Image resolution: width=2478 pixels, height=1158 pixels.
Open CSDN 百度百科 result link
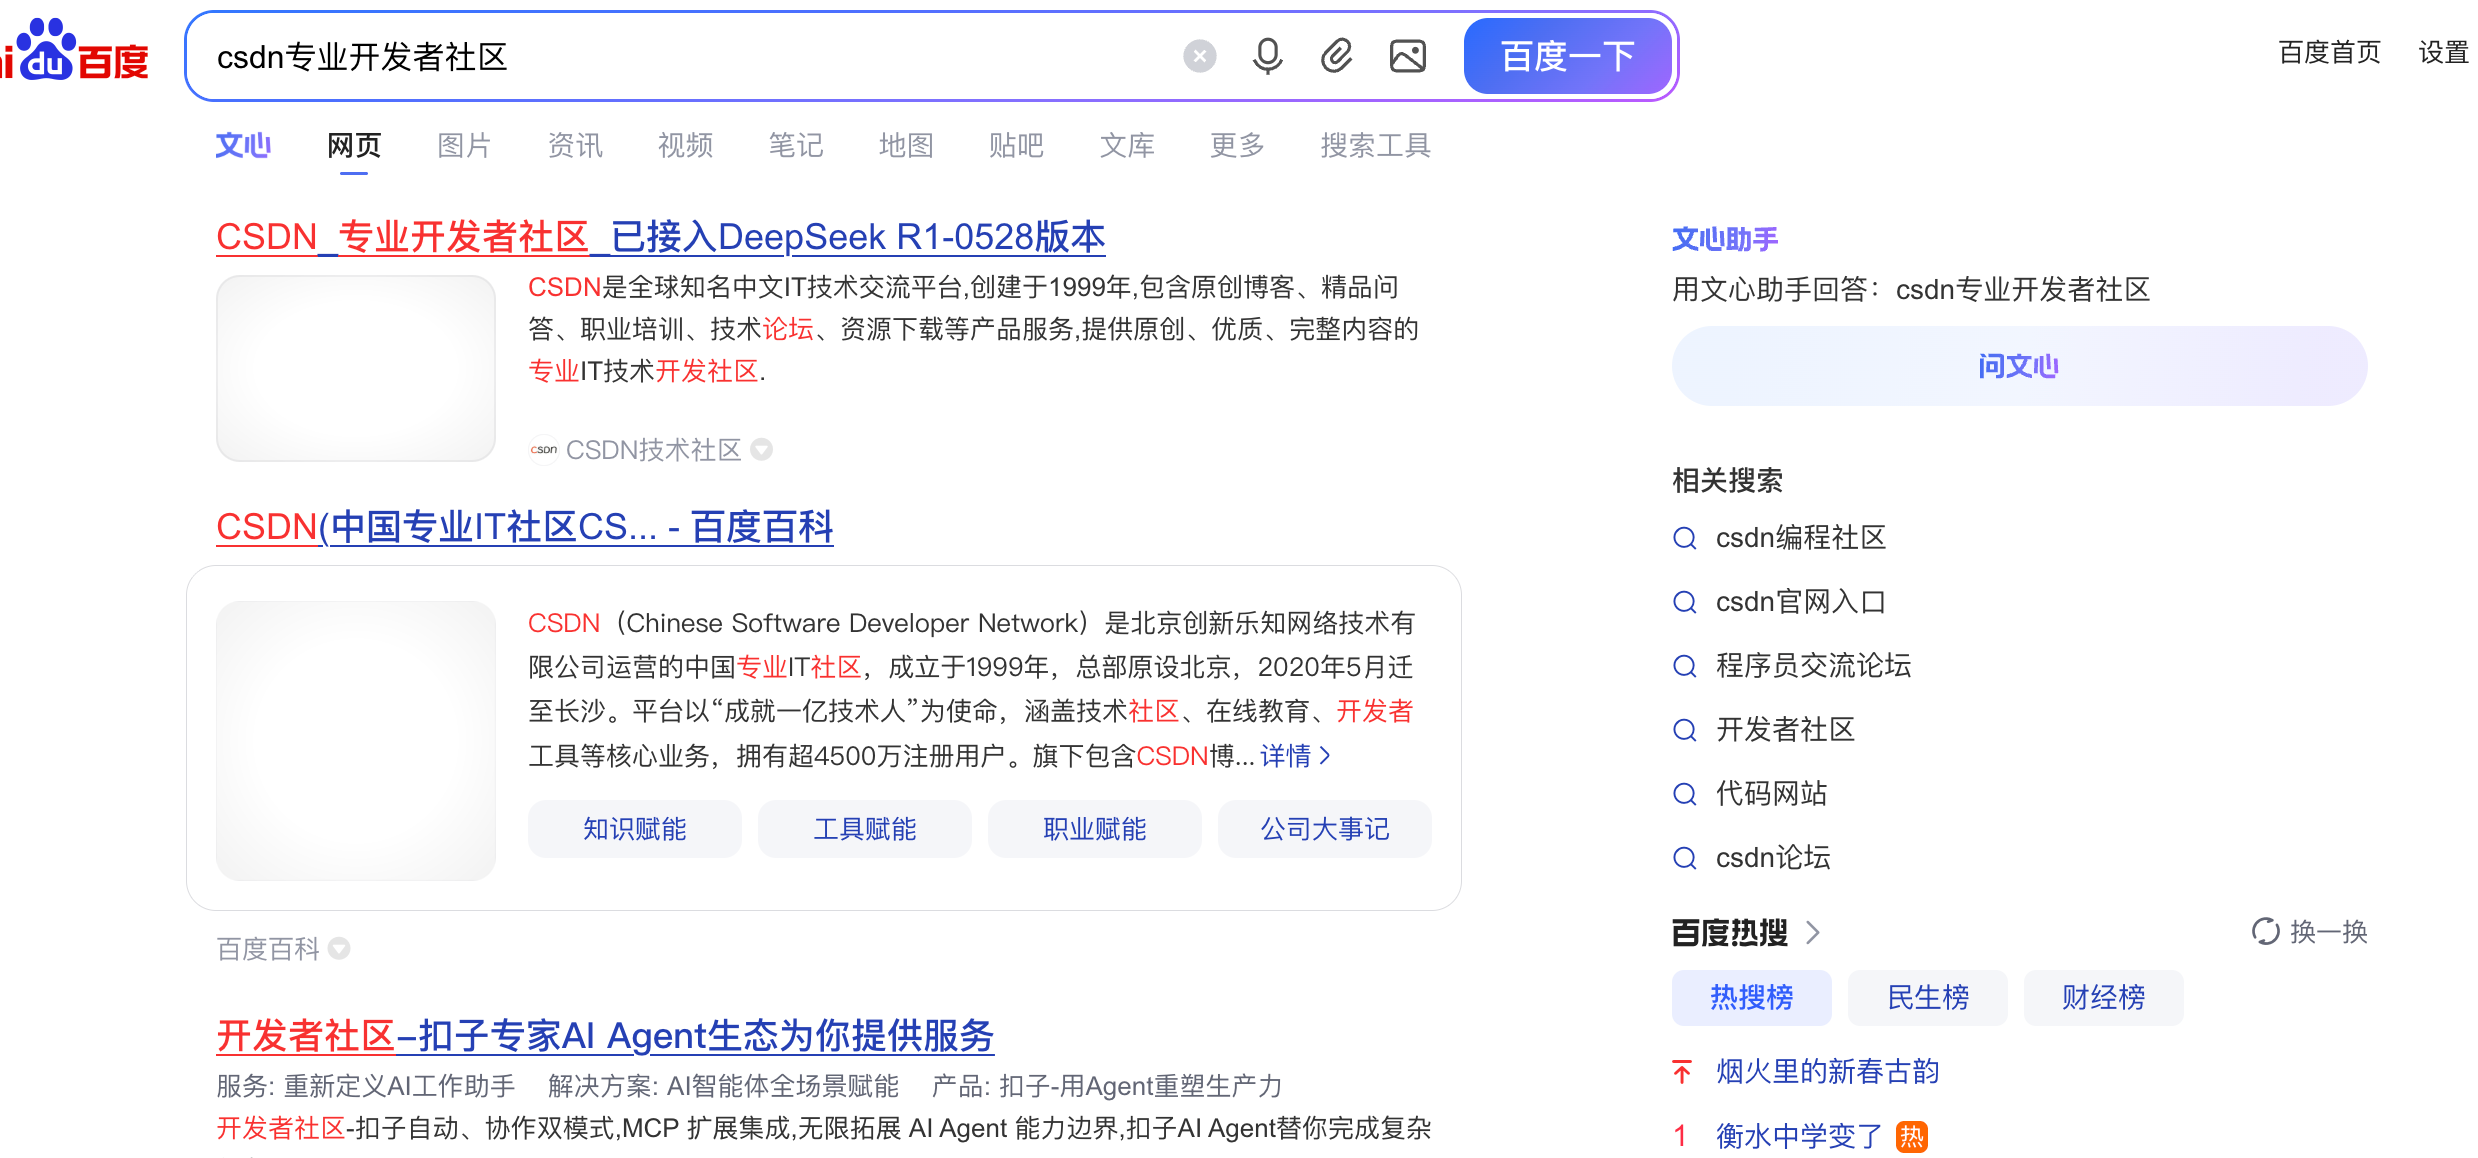[524, 527]
